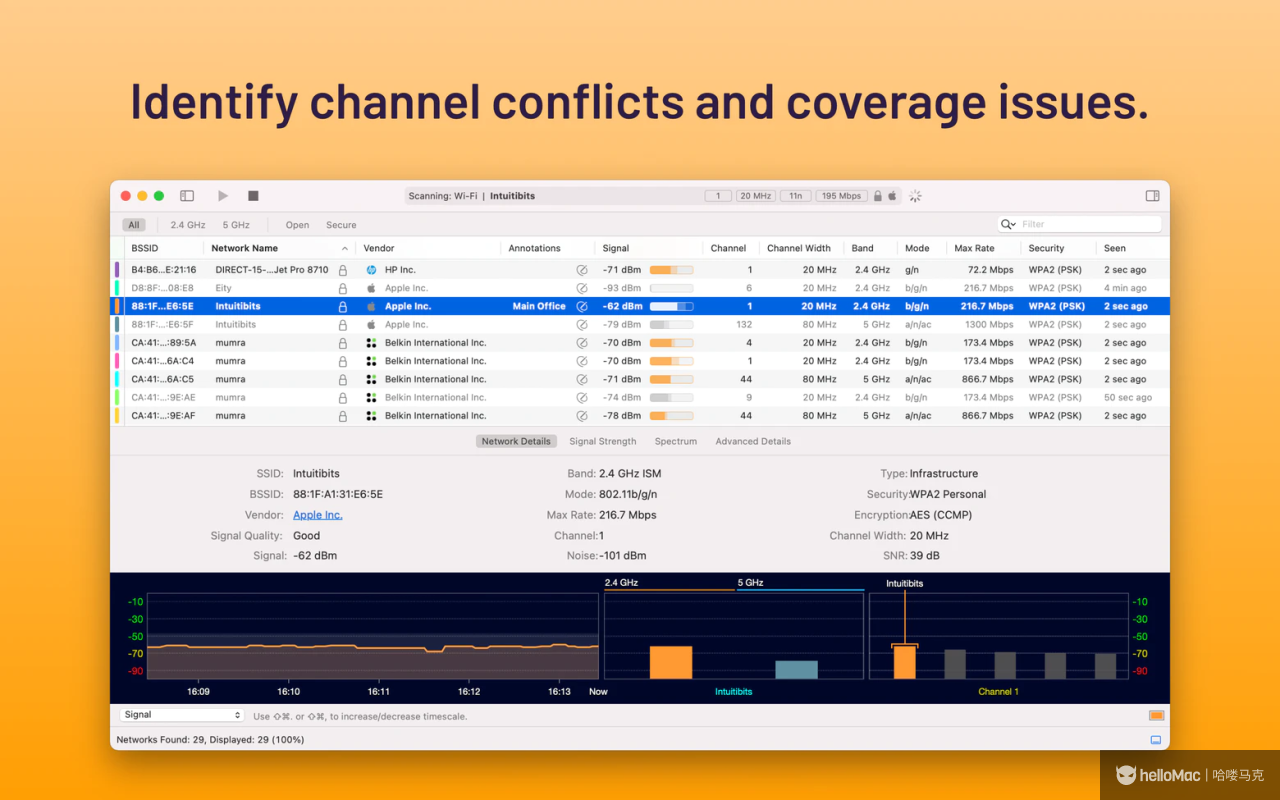This screenshot has width=1280, height=800.
Task: Stop the Wi-Fi scan
Action: pos(253,196)
